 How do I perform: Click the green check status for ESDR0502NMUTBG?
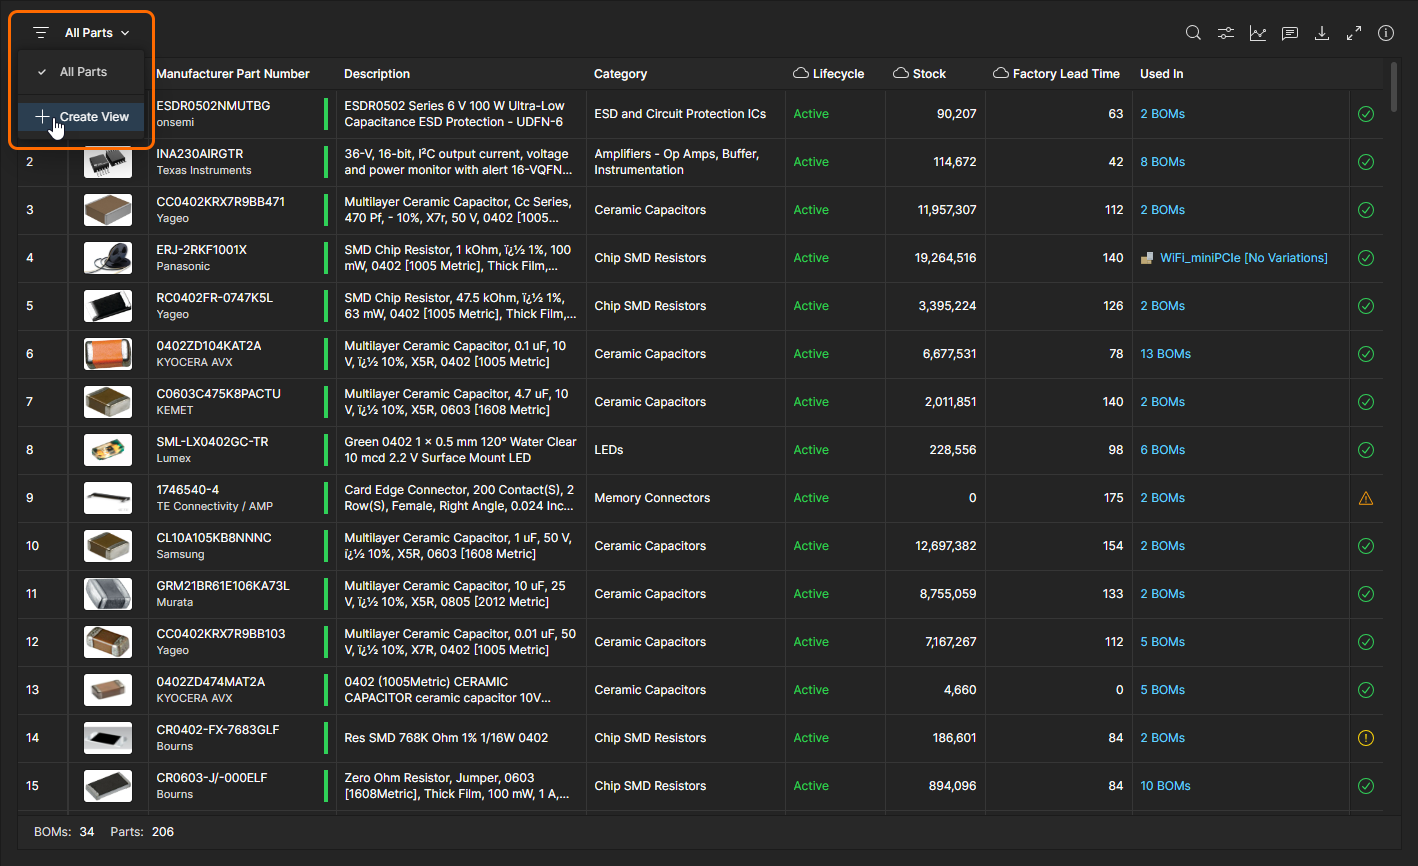(x=1366, y=114)
